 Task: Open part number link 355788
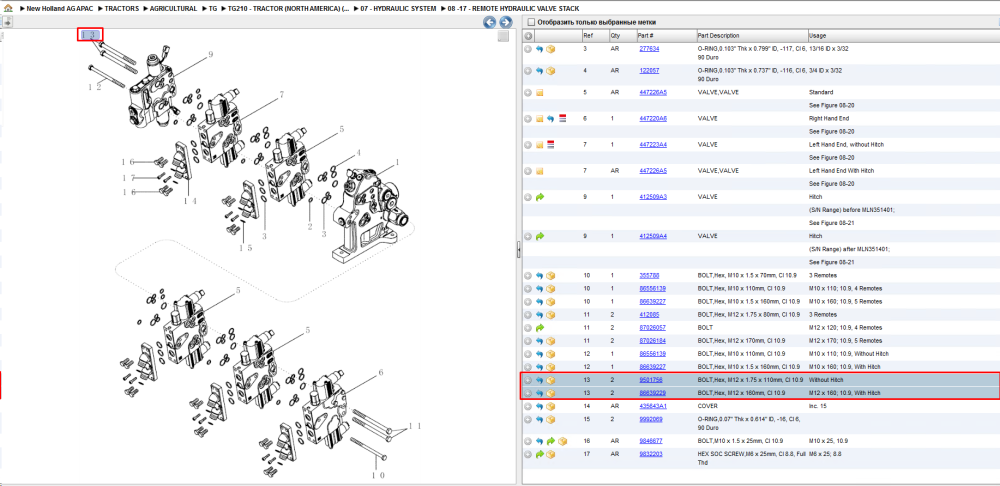click(x=649, y=276)
